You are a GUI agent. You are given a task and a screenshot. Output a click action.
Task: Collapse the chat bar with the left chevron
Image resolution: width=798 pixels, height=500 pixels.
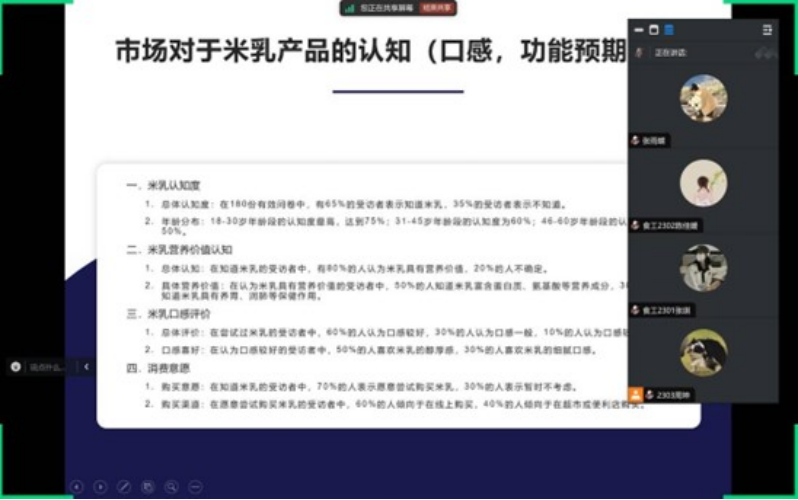pos(86,367)
